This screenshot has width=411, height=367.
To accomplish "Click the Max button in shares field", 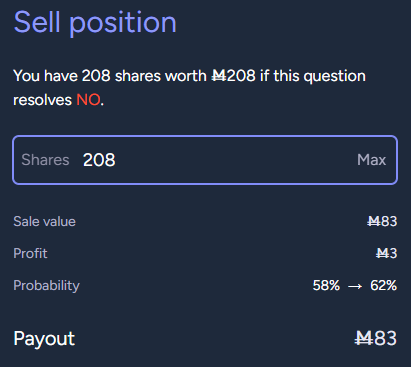I will point(371,160).
